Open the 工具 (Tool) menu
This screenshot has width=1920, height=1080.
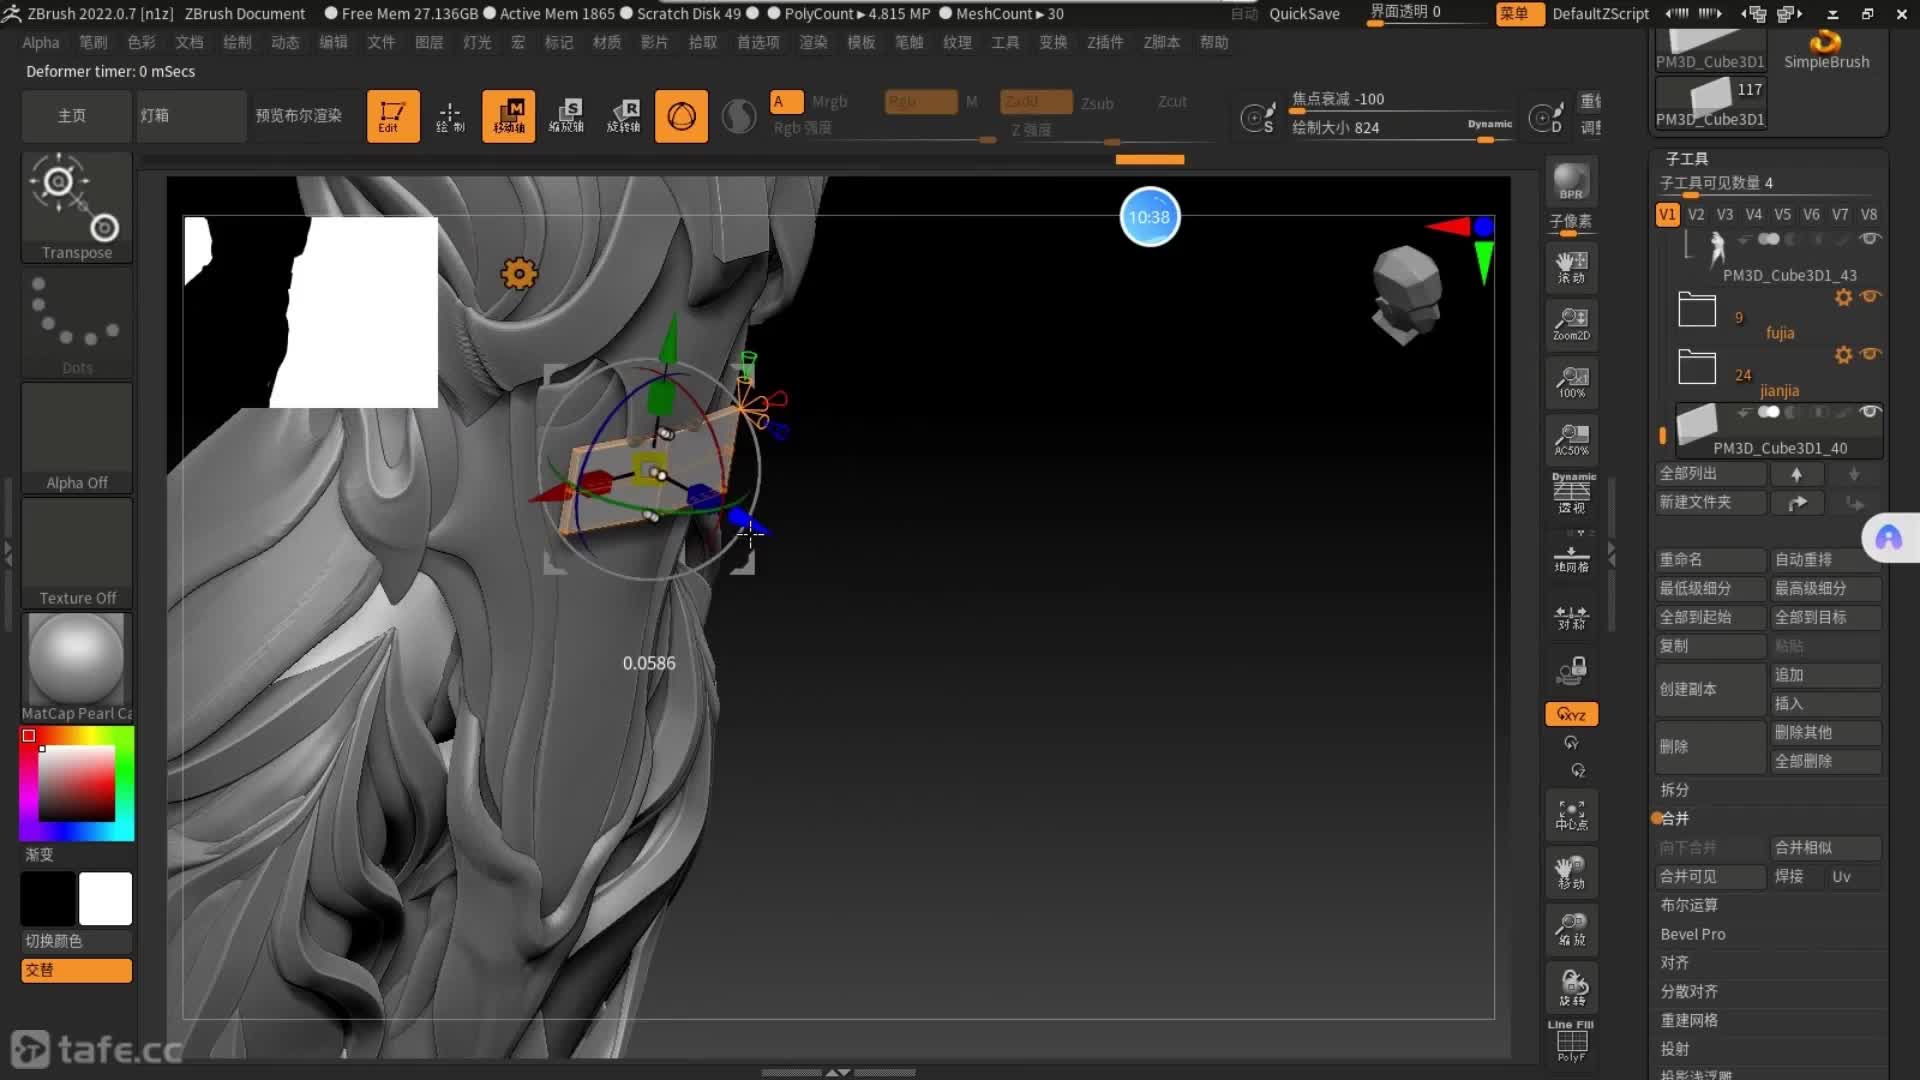tap(1005, 42)
